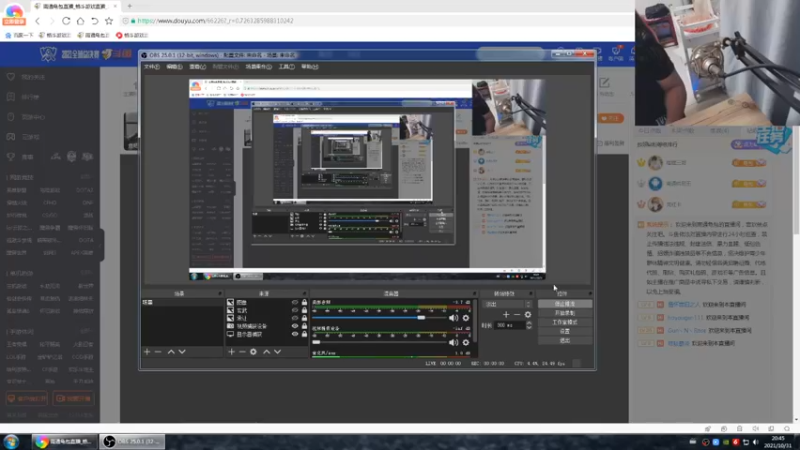Open the 百度一下 bookmark

(19, 35)
